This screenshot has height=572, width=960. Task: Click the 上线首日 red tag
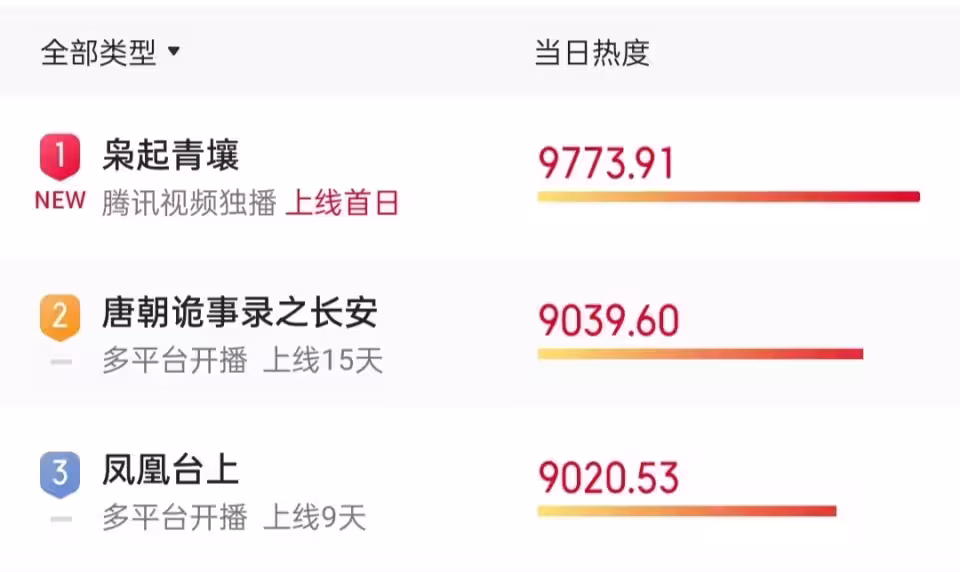coord(342,204)
